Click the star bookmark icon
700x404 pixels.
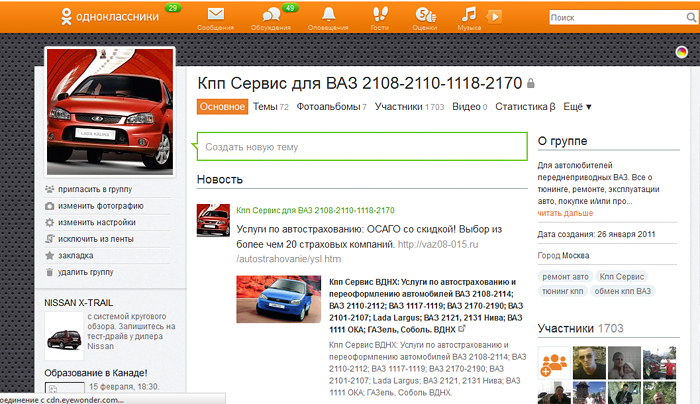tap(50, 255)
